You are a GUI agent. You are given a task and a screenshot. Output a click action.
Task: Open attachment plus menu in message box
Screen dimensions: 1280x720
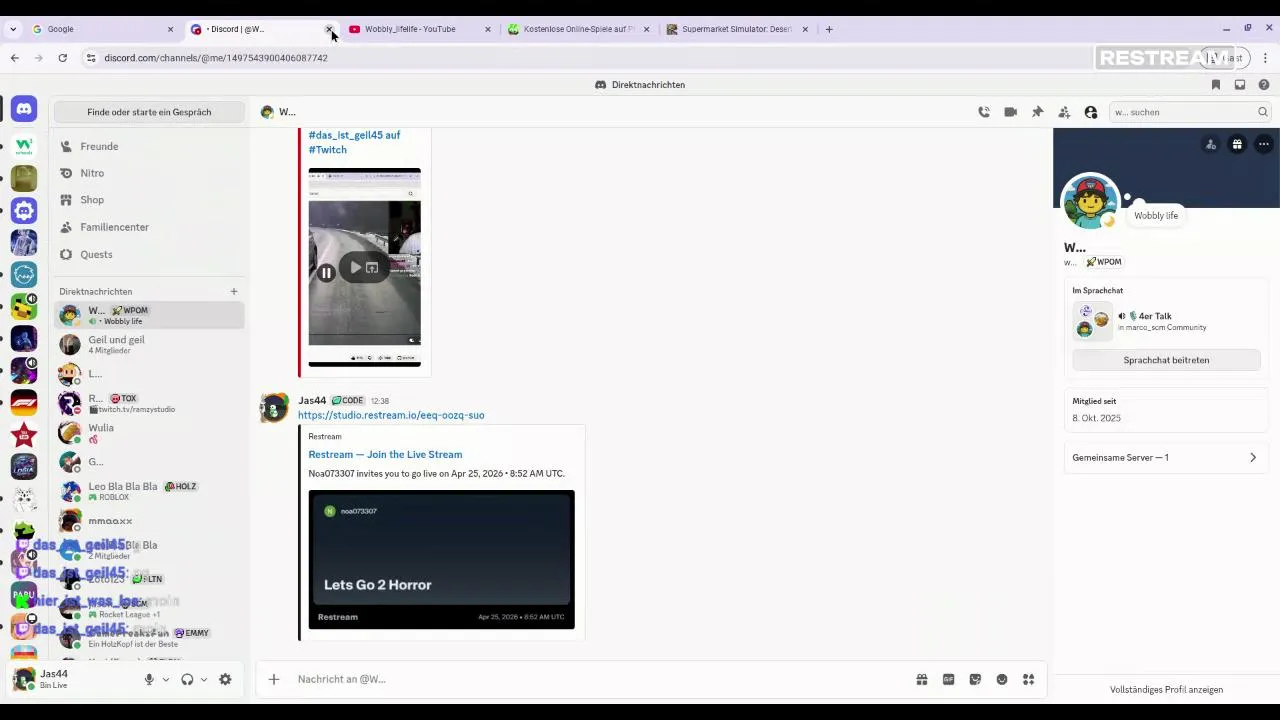point(274,679)
